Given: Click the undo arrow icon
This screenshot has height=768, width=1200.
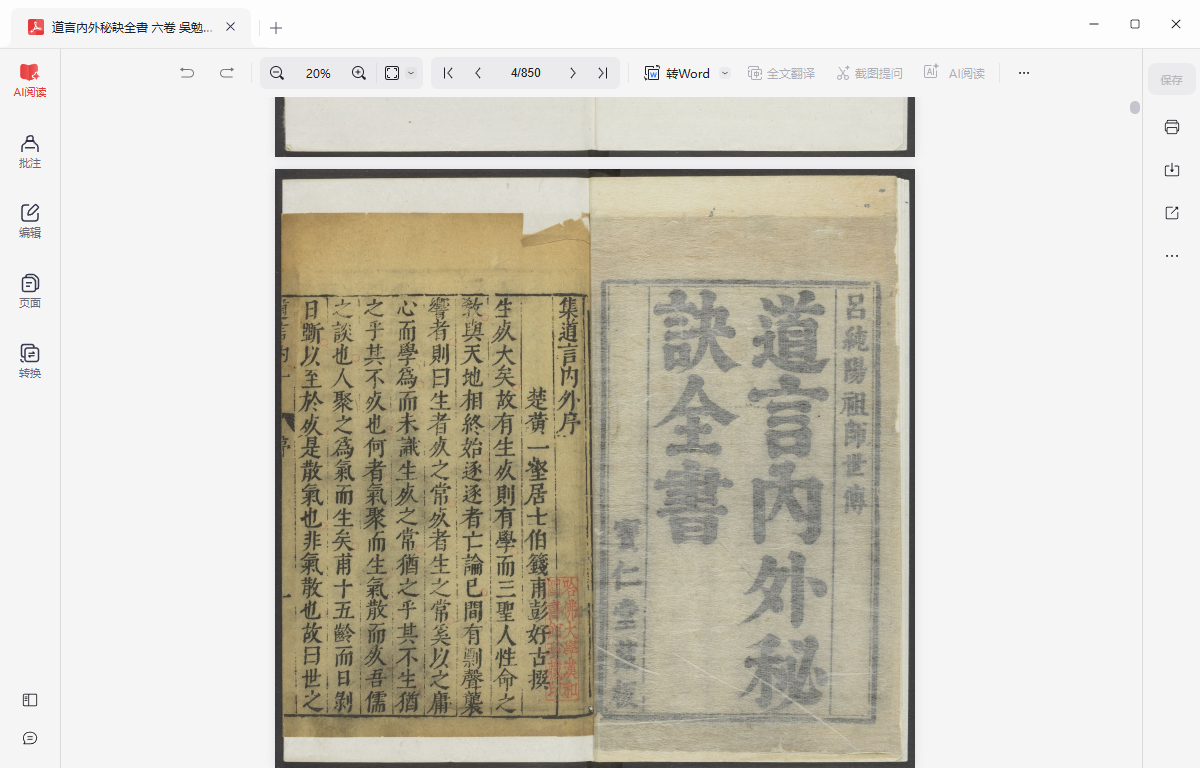Looking at the screenshot, I should [187, 73].
